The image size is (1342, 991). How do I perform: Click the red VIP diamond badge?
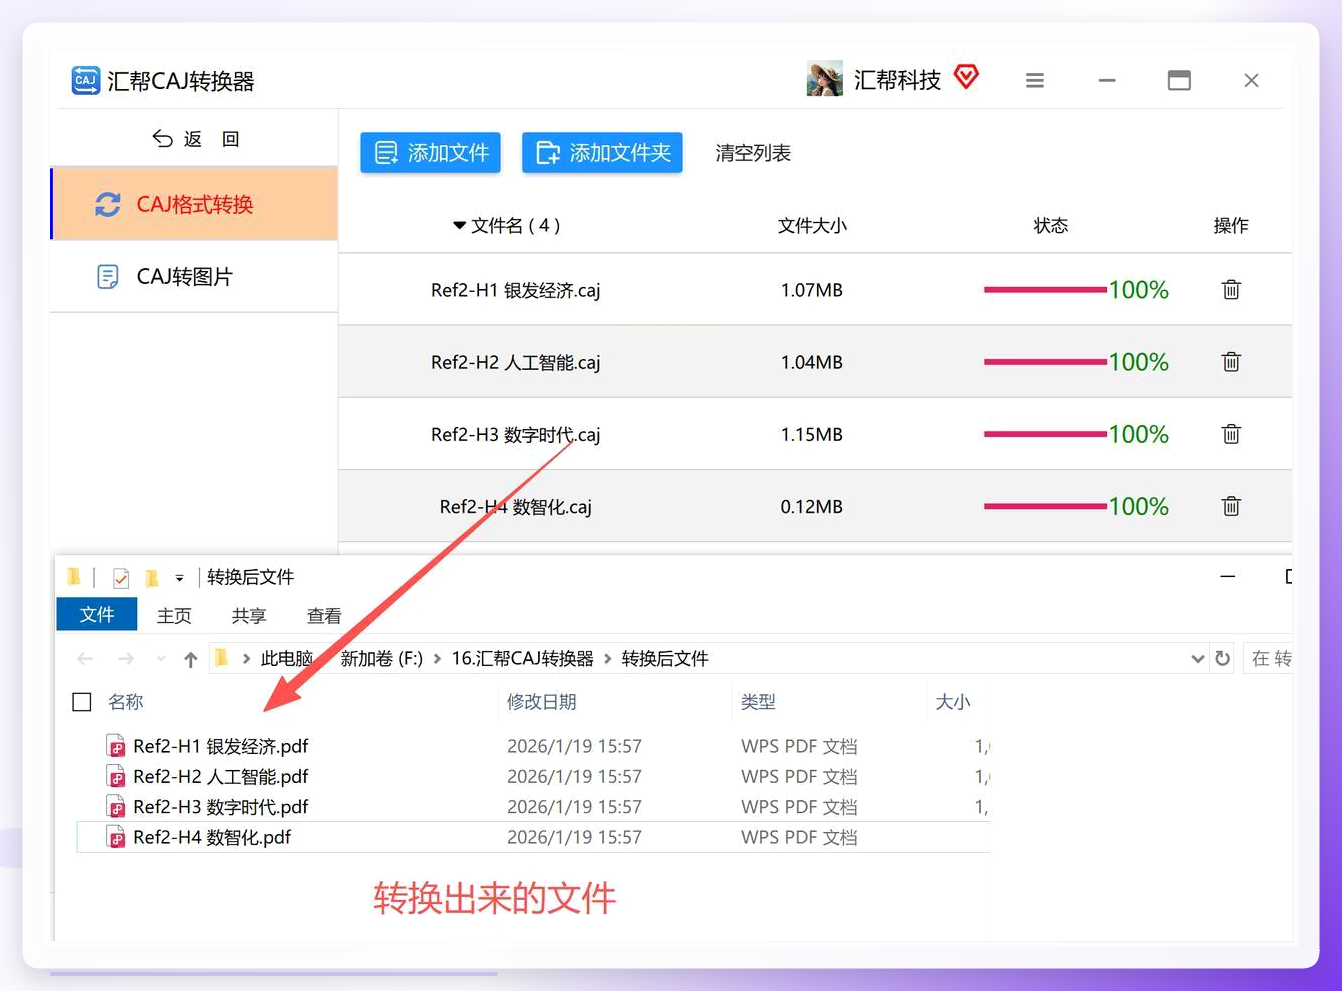(x=966, y=76)
